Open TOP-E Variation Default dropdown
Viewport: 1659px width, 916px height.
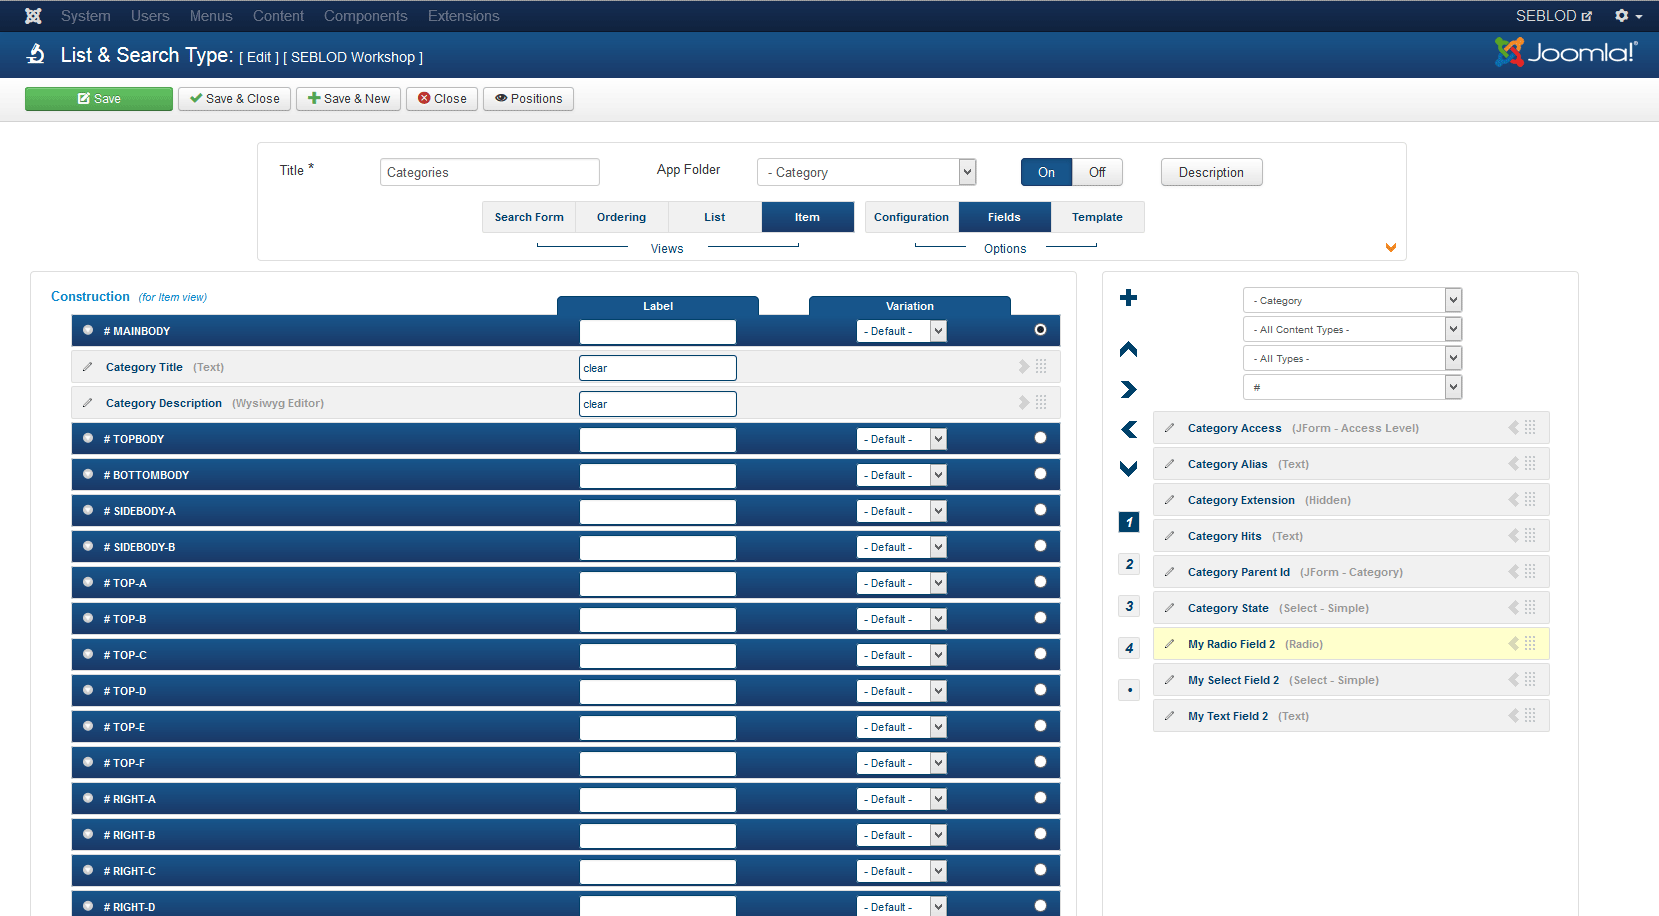click(902, 727)
